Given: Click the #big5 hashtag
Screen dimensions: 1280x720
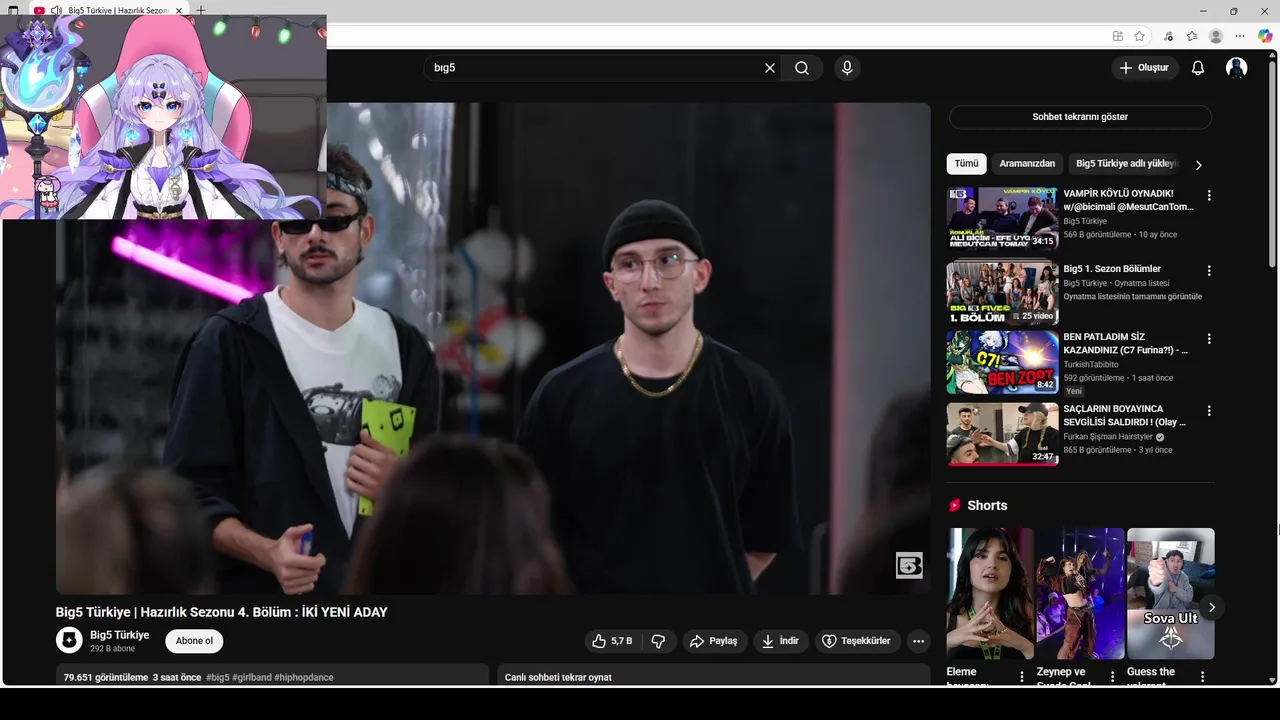Looking at the screenshot, I should click(x=218, y=678).
